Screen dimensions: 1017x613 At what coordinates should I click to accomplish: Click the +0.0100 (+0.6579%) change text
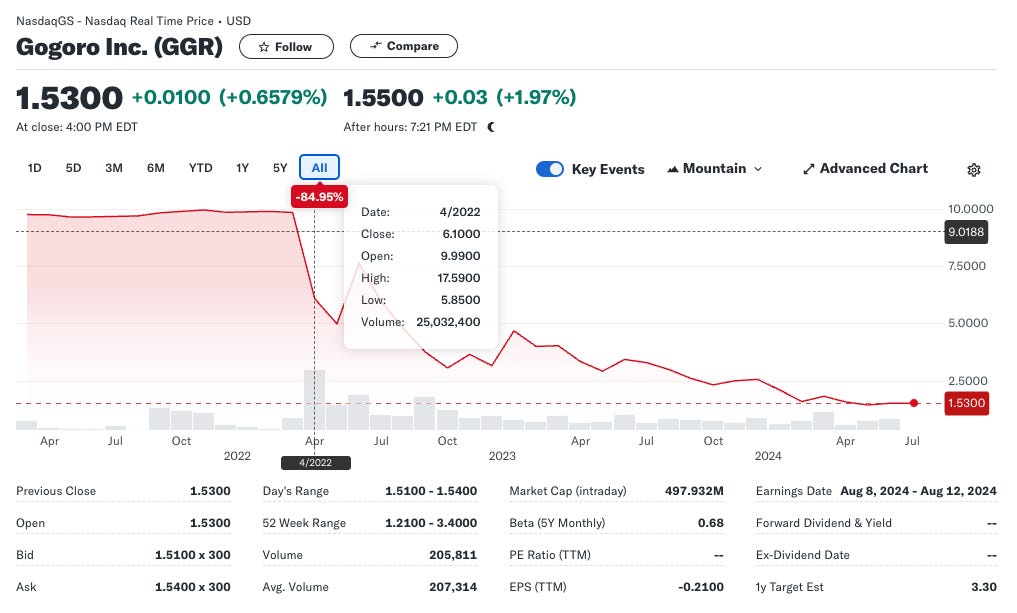coord(230,97)
